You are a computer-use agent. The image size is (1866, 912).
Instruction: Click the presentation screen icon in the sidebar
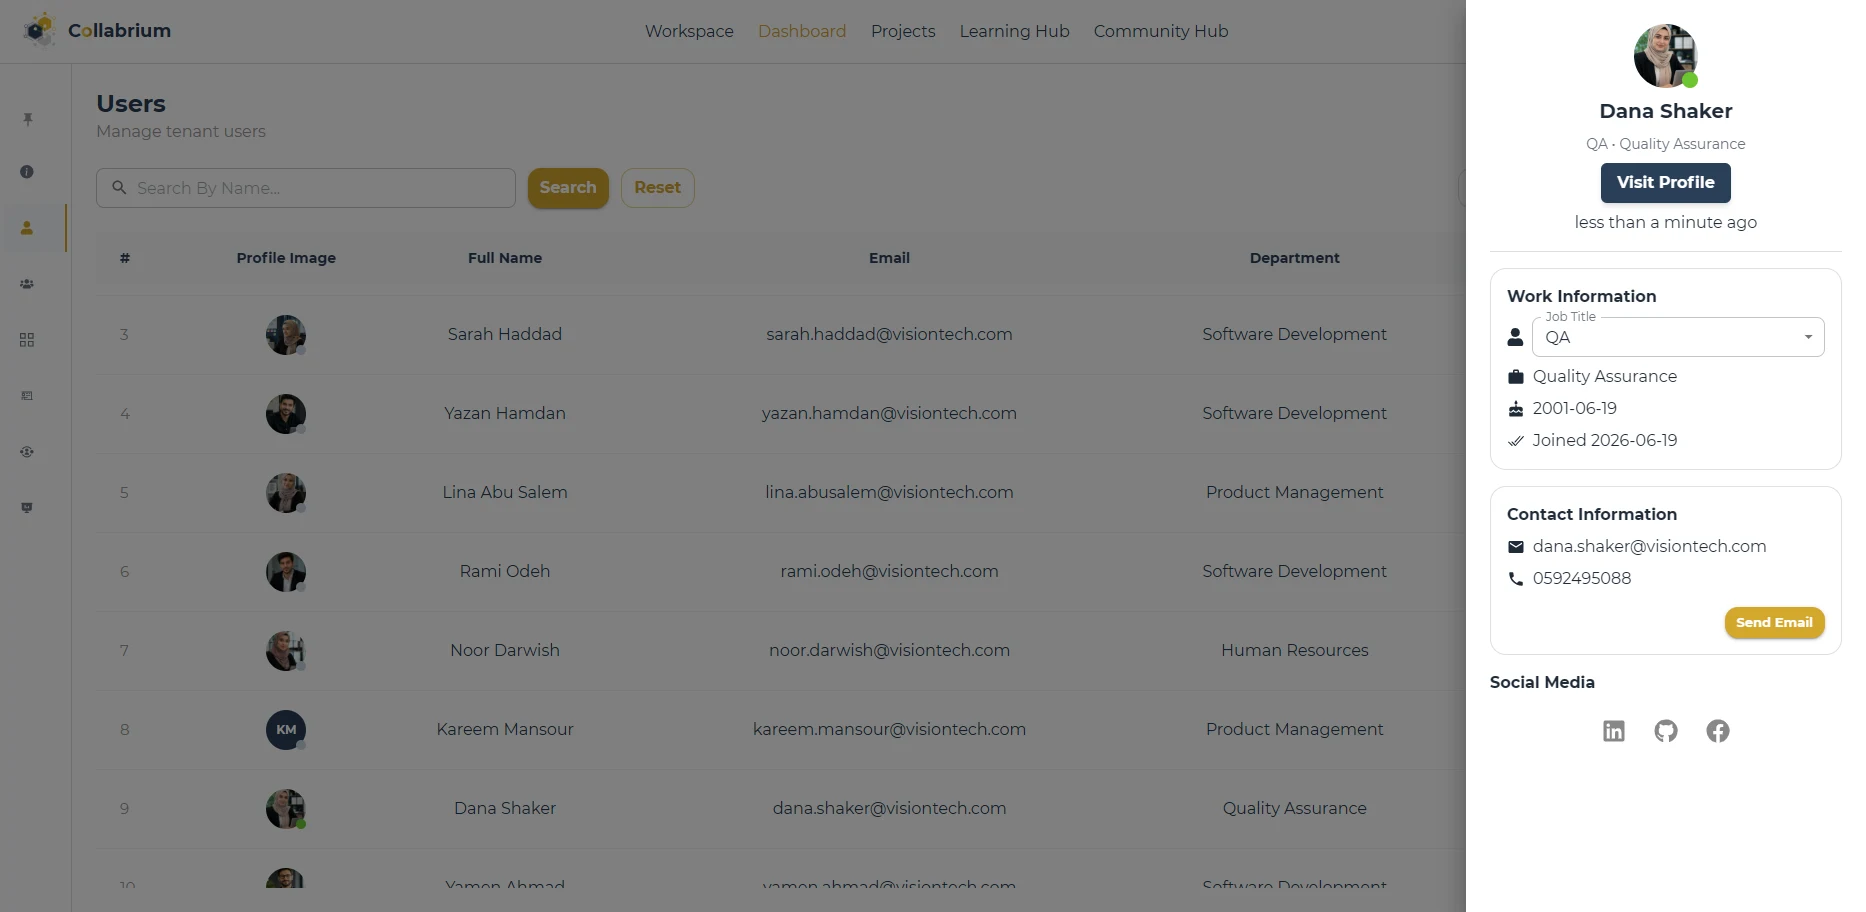[x=27, y=508]
